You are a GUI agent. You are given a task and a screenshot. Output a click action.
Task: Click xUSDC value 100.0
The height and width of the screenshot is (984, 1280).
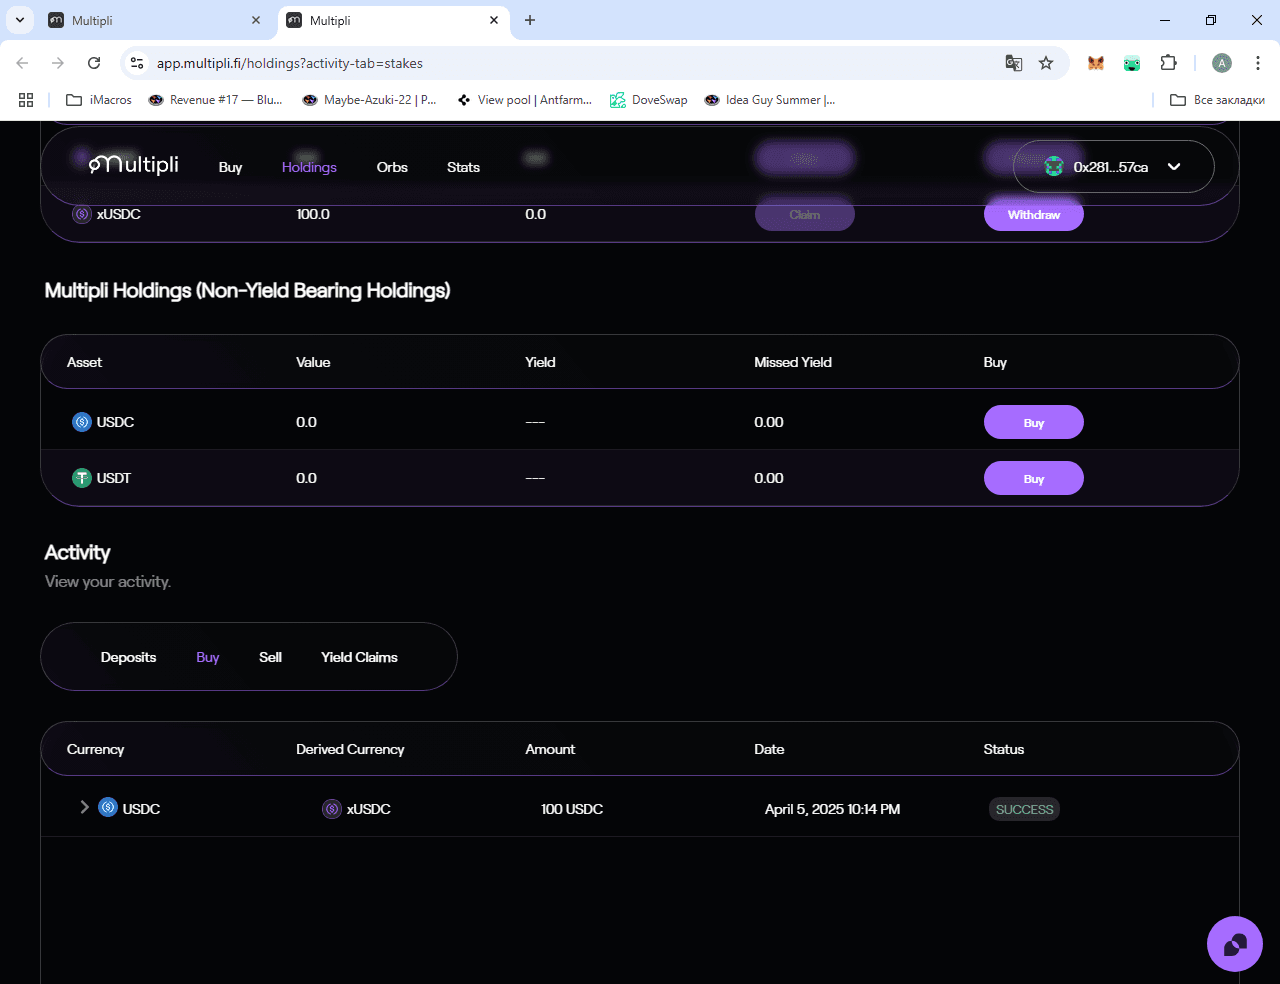[x=313, y=214]
